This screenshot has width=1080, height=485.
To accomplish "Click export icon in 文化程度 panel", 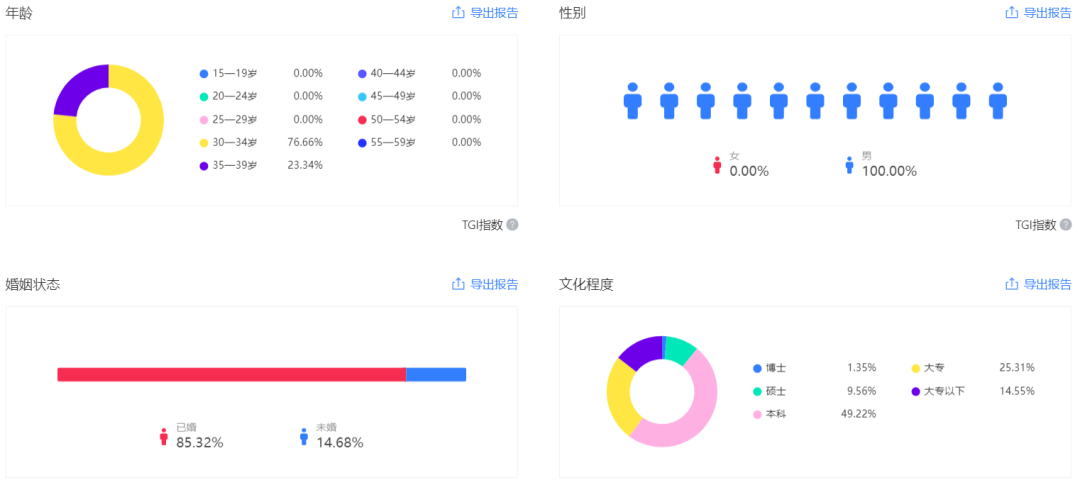I will 1012,284.
